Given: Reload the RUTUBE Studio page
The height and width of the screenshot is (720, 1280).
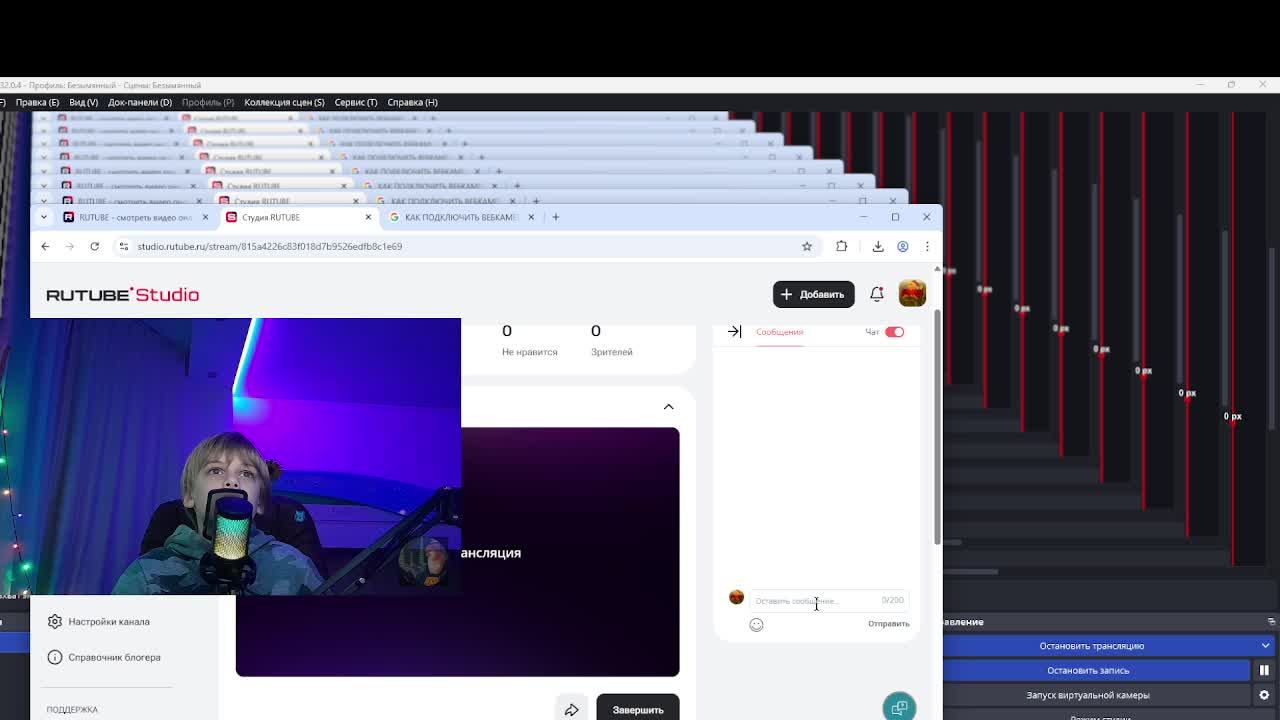Looking at the screenshot, I should (94, 246).
